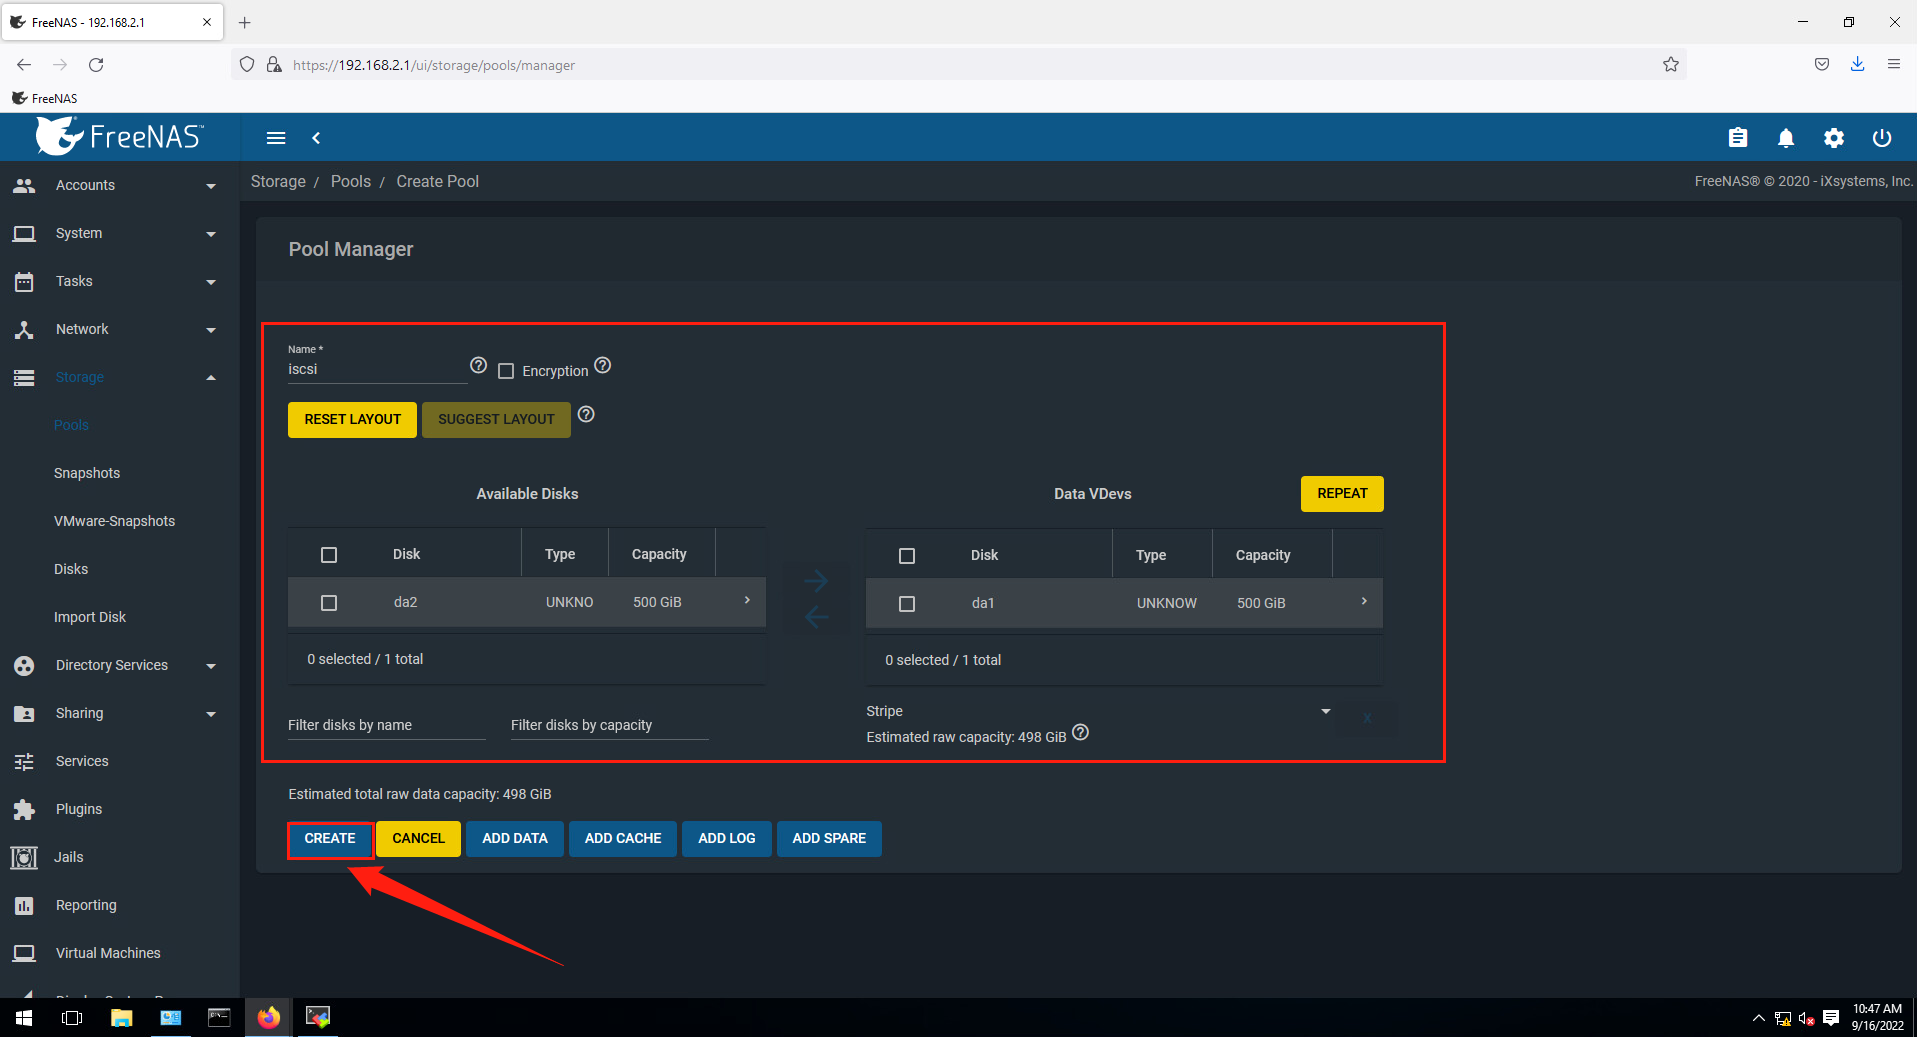Click RESET LAYOUT button

point(352,420)
